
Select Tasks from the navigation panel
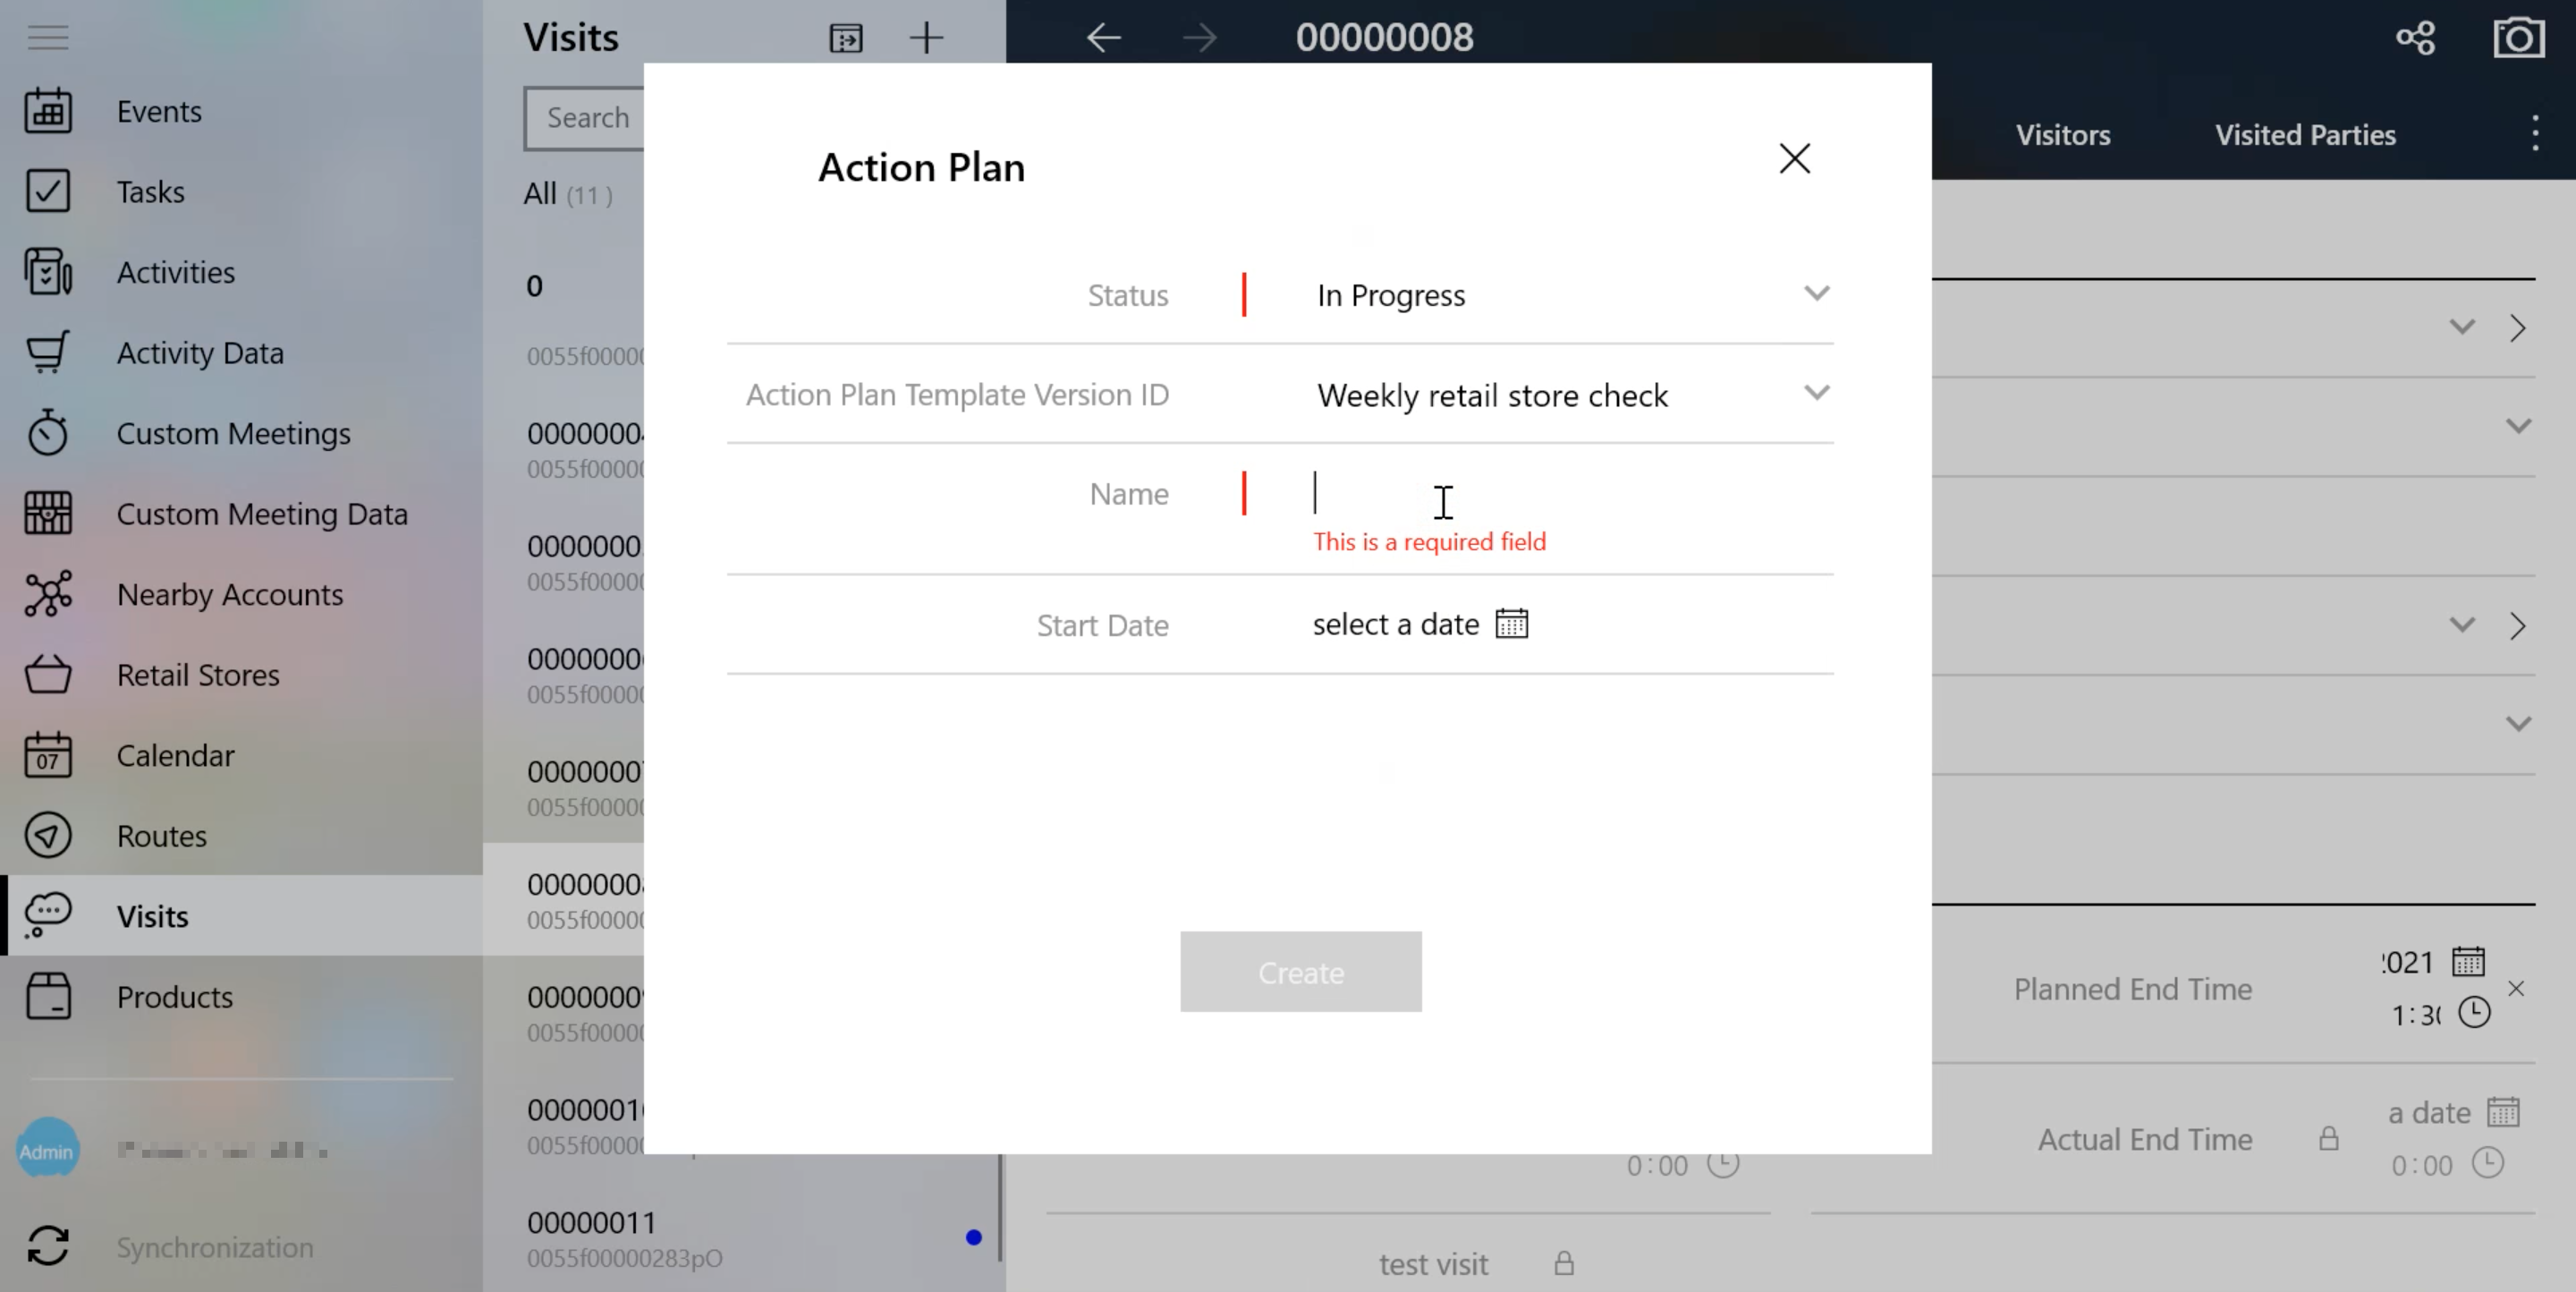point(150,191)
